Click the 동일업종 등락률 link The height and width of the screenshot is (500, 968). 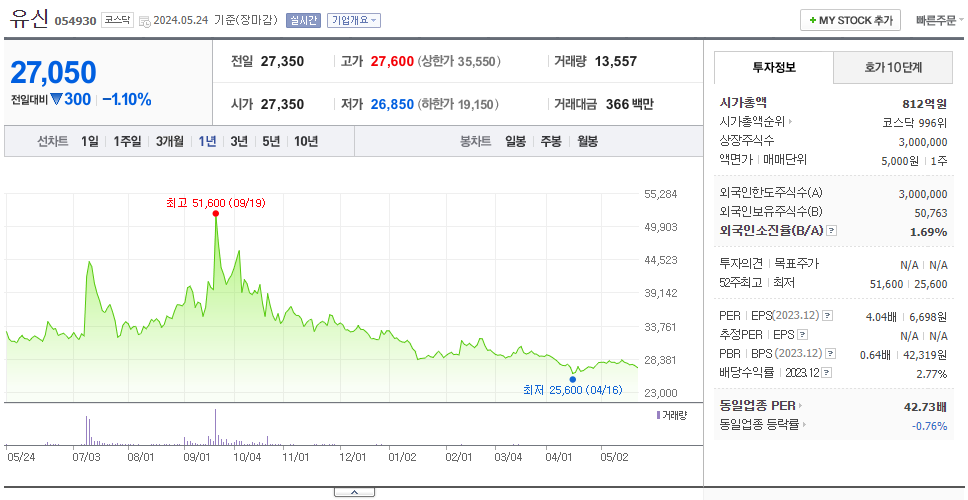(x=759, y=425)
